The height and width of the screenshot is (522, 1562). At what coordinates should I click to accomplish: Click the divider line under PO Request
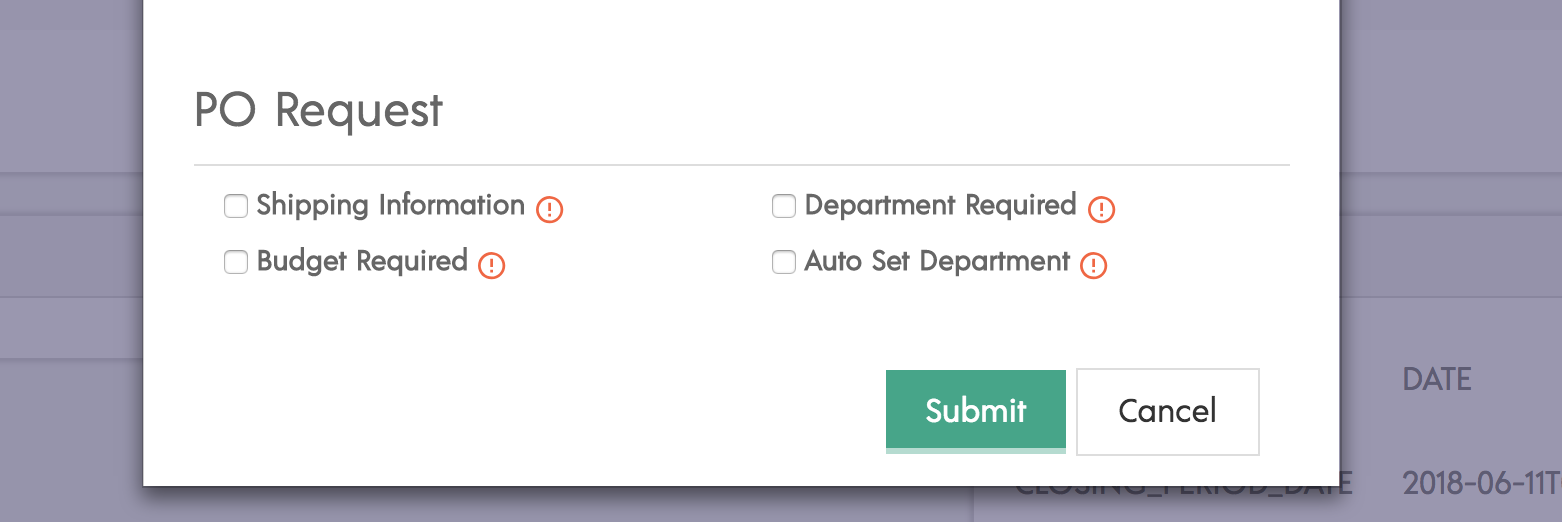coord(742,164)
